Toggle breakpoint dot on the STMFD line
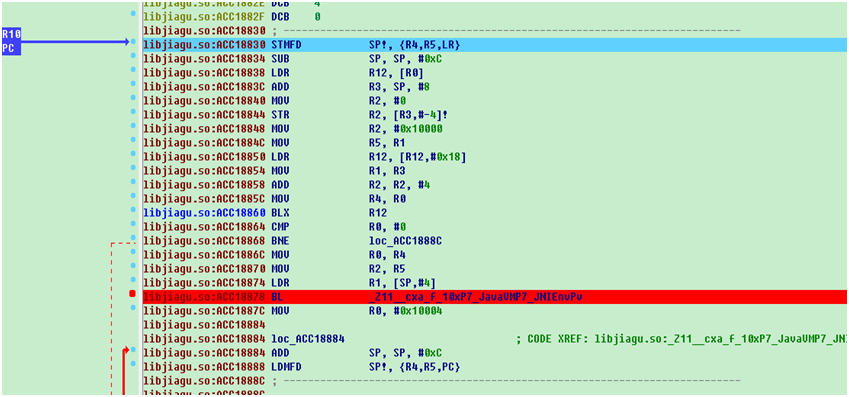The width and height of the screenshot is (849, 397). coord(133,41)
